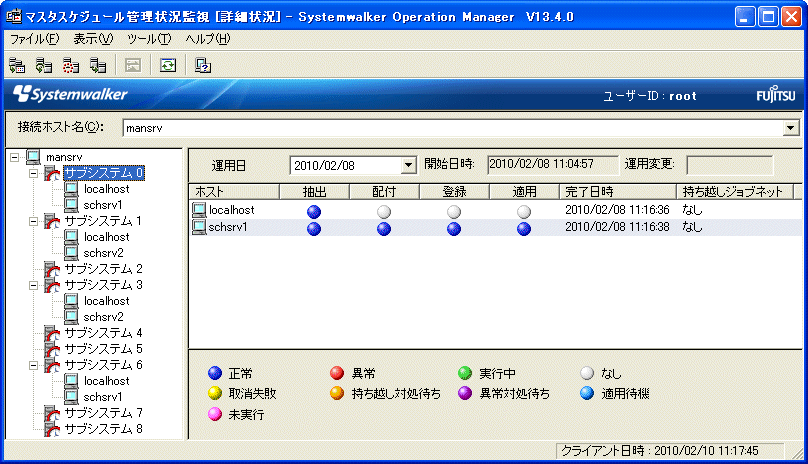Image resolution: width=808 pixels, height=464 pixels.
Task: Click the empty 運用変更 field
Action: (730, 165)
